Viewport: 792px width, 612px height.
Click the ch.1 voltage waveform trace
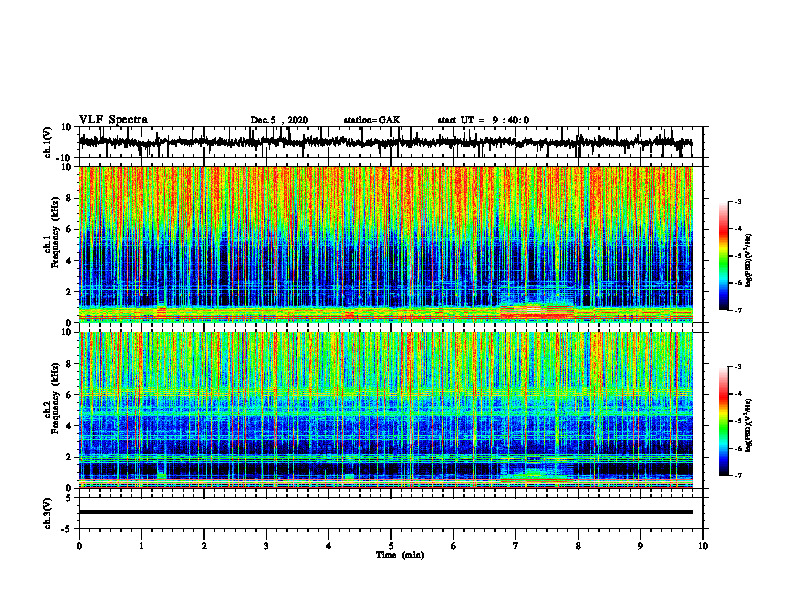pos(385,142)
